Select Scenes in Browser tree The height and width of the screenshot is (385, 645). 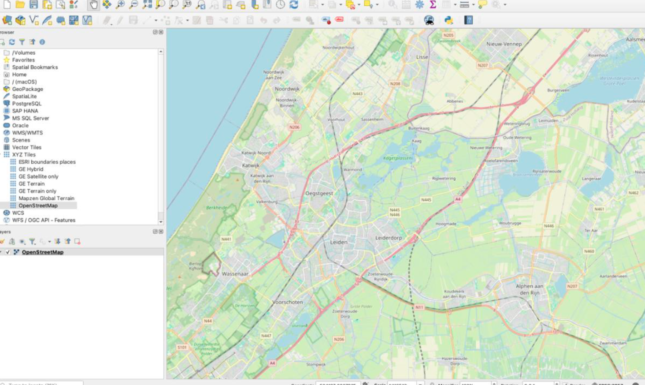click(x=21, y=140)
